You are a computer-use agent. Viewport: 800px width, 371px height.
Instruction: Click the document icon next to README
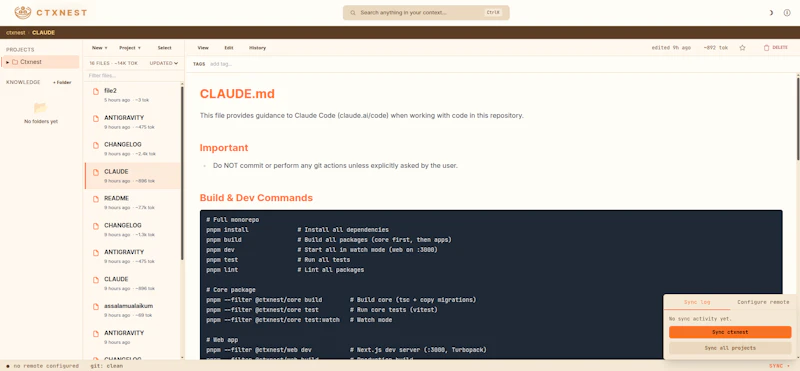[95, 200]
